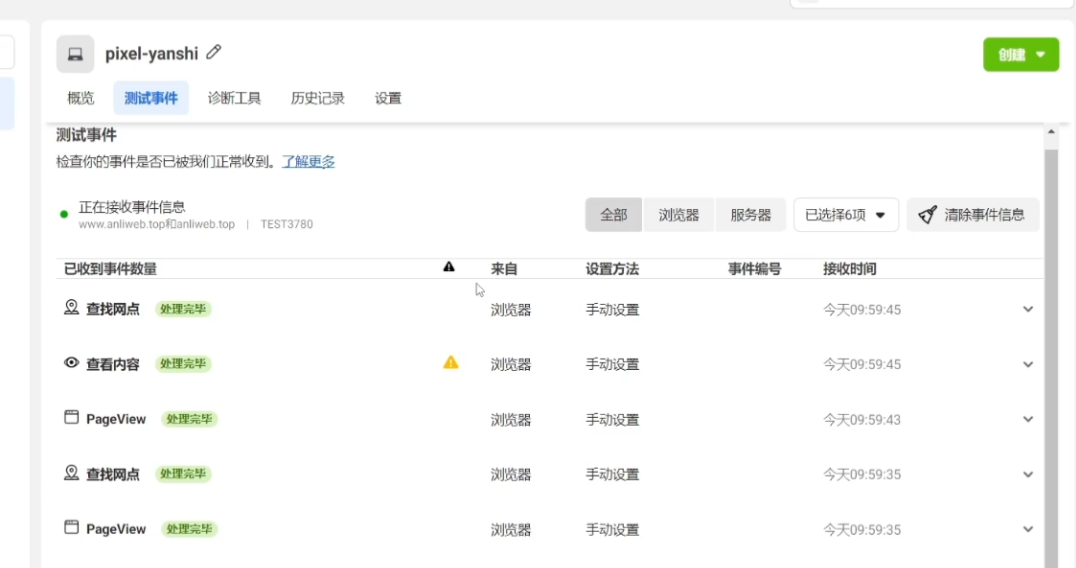Image resolution: width=1076 pixels, height=568 pixels.
Task: Click the vertical scrollbar up arrow
Action: coord(1051,132)
